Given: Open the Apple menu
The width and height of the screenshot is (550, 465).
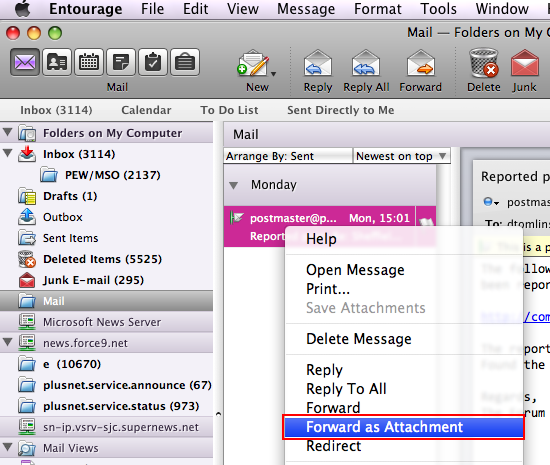Looking at the screenshot, I should 23,9.
